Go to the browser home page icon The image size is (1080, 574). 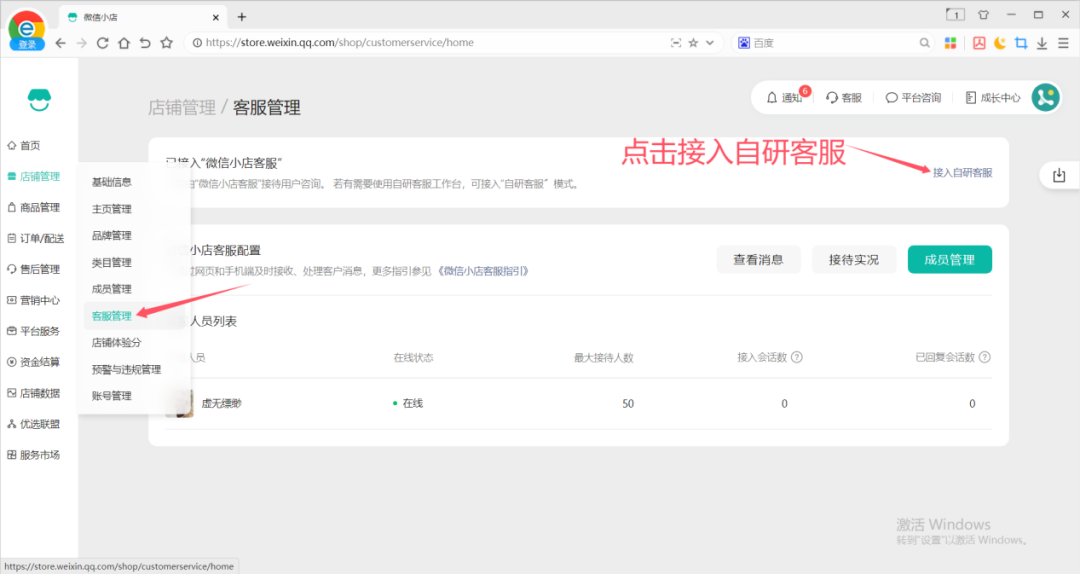(x=124, y=43)
